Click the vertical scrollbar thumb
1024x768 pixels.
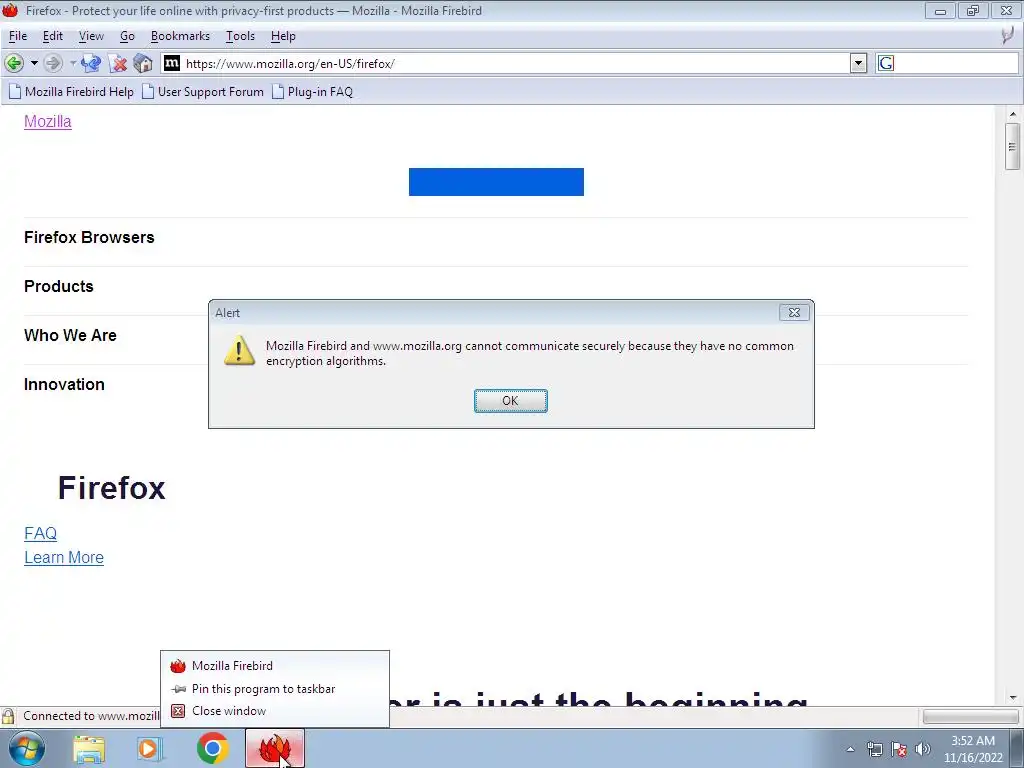tap(1012, 146)
